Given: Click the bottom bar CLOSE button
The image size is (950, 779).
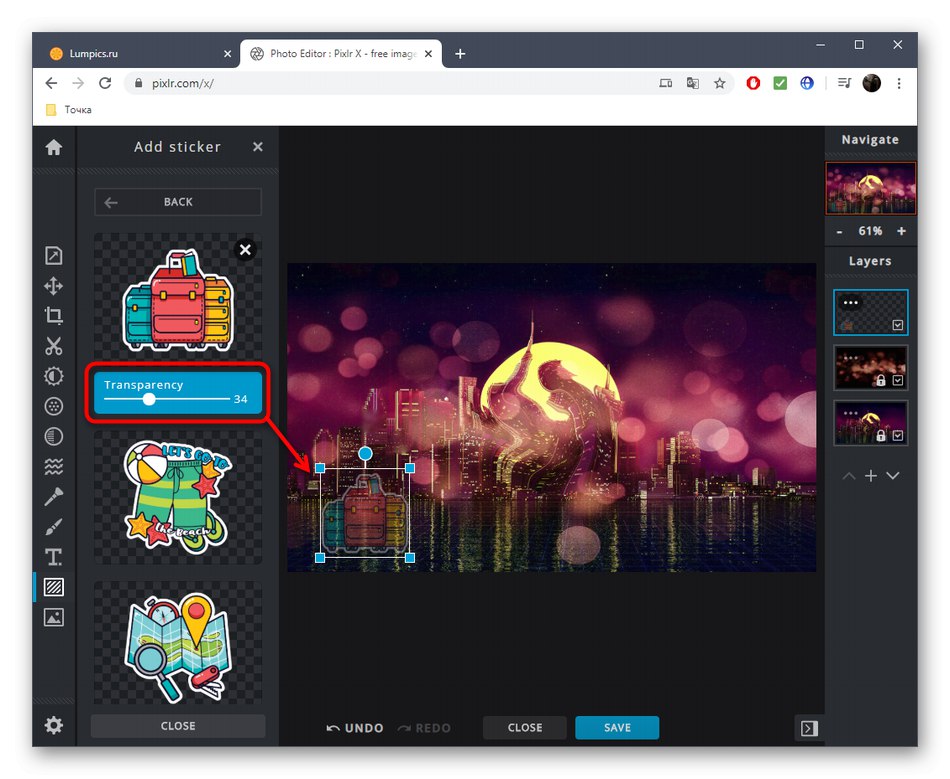Looking at the screenshot, I should click(525, 728).
